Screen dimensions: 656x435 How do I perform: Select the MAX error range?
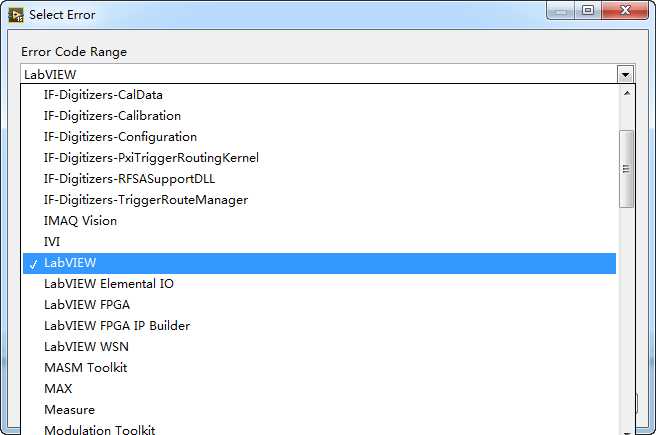(x=319, y=389)
